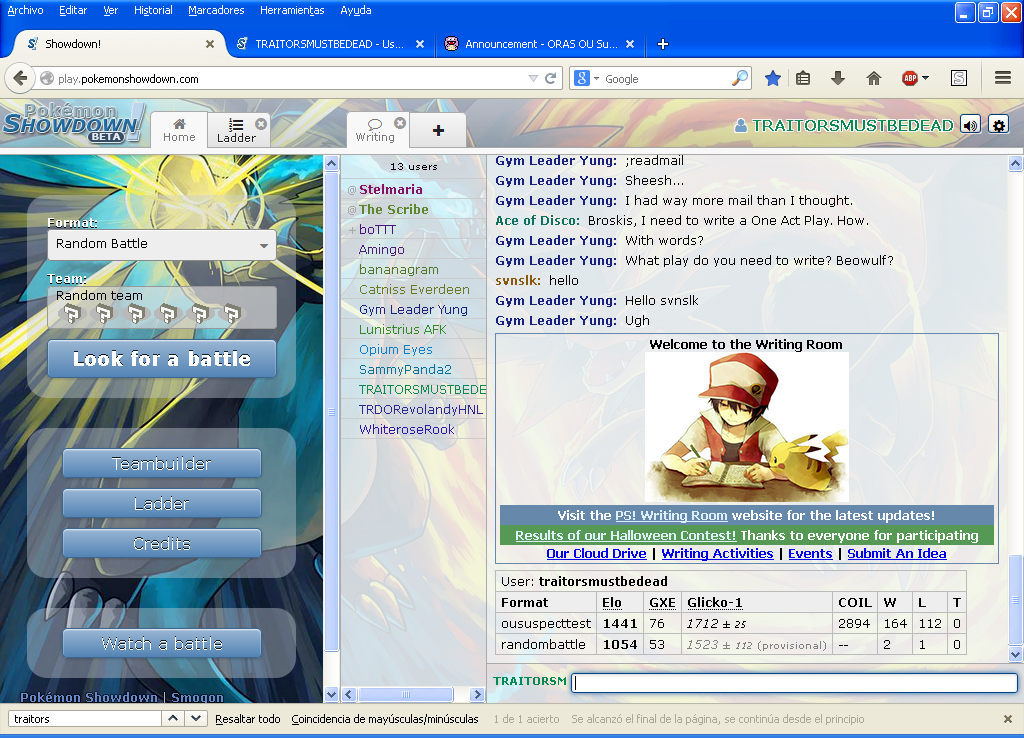Click the chat message input field
Viewport: 1024px width, 738px height.
(794, 683)
